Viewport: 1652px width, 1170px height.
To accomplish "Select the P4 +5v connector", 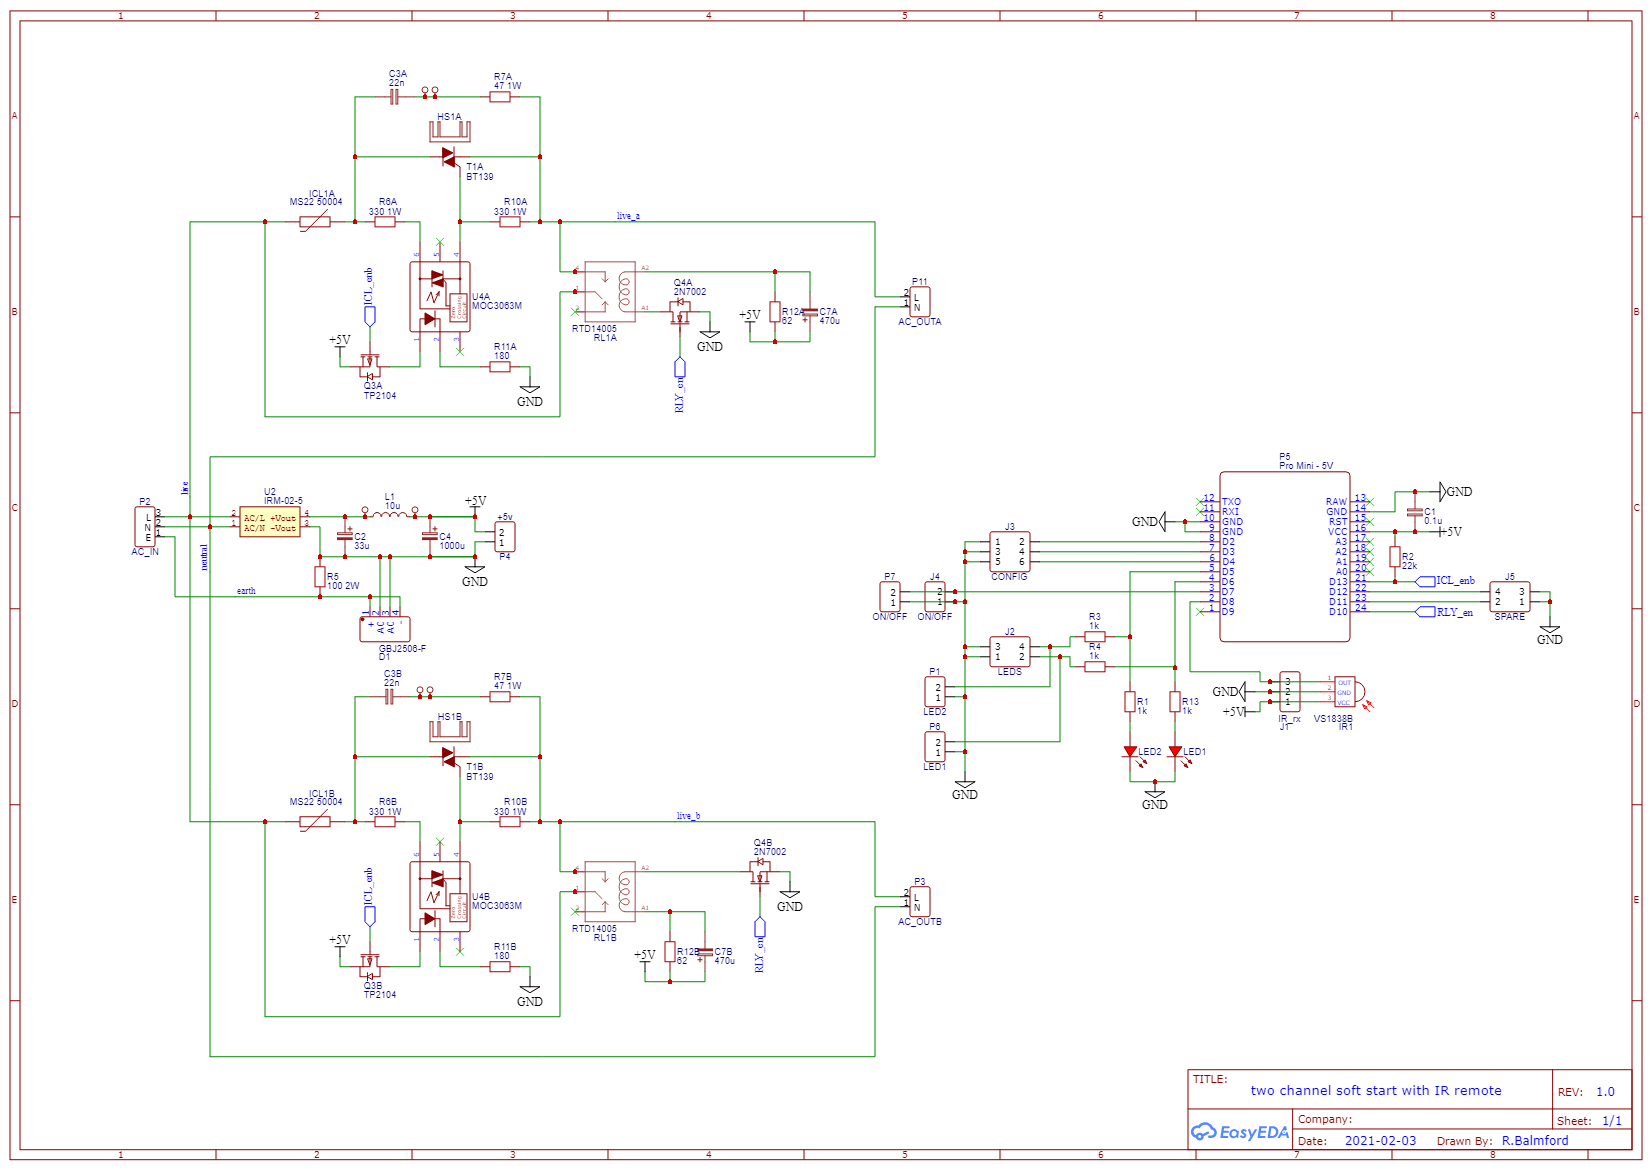I will (x=505, y=537).
